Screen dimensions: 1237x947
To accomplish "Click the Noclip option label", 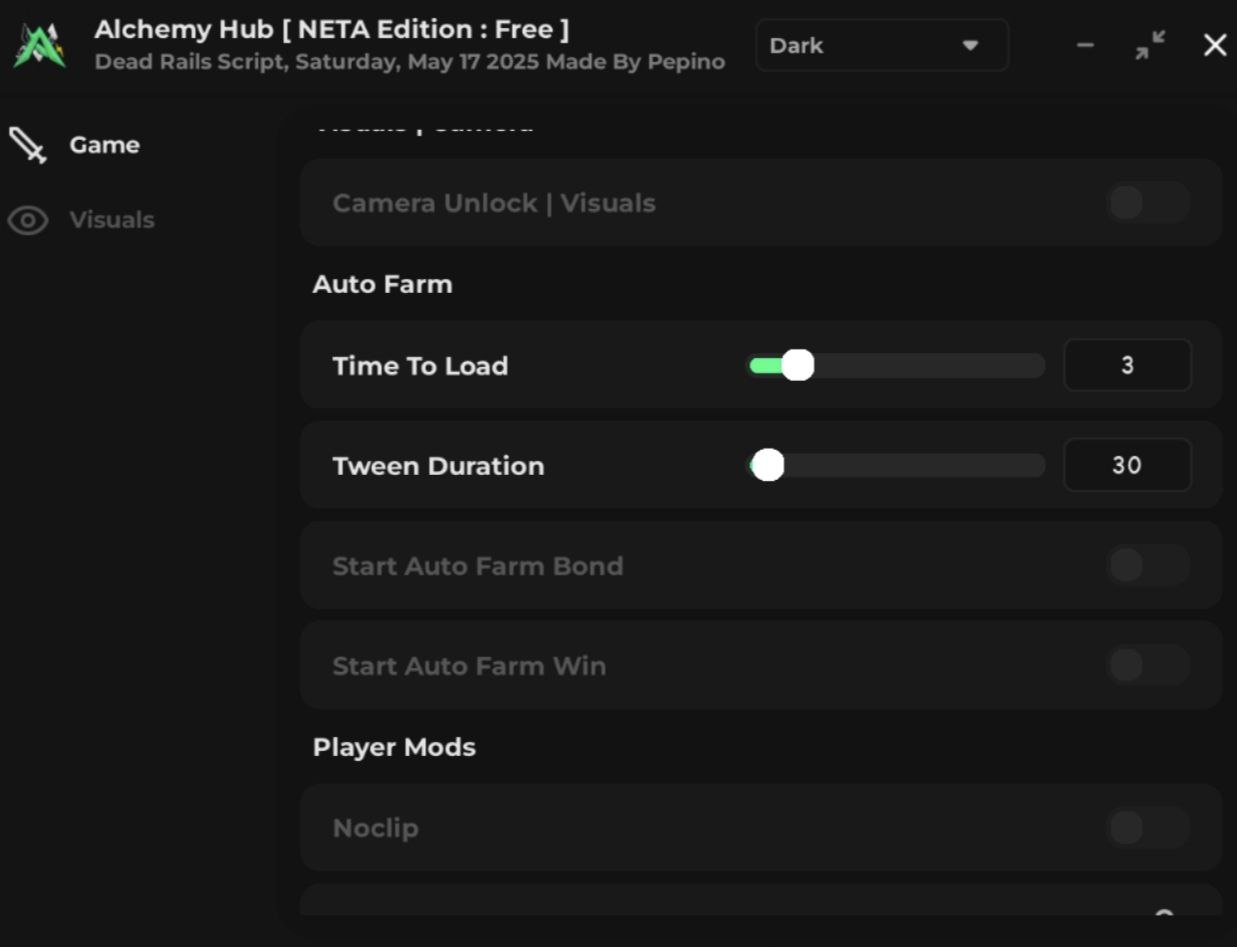I will coord(375,828).
